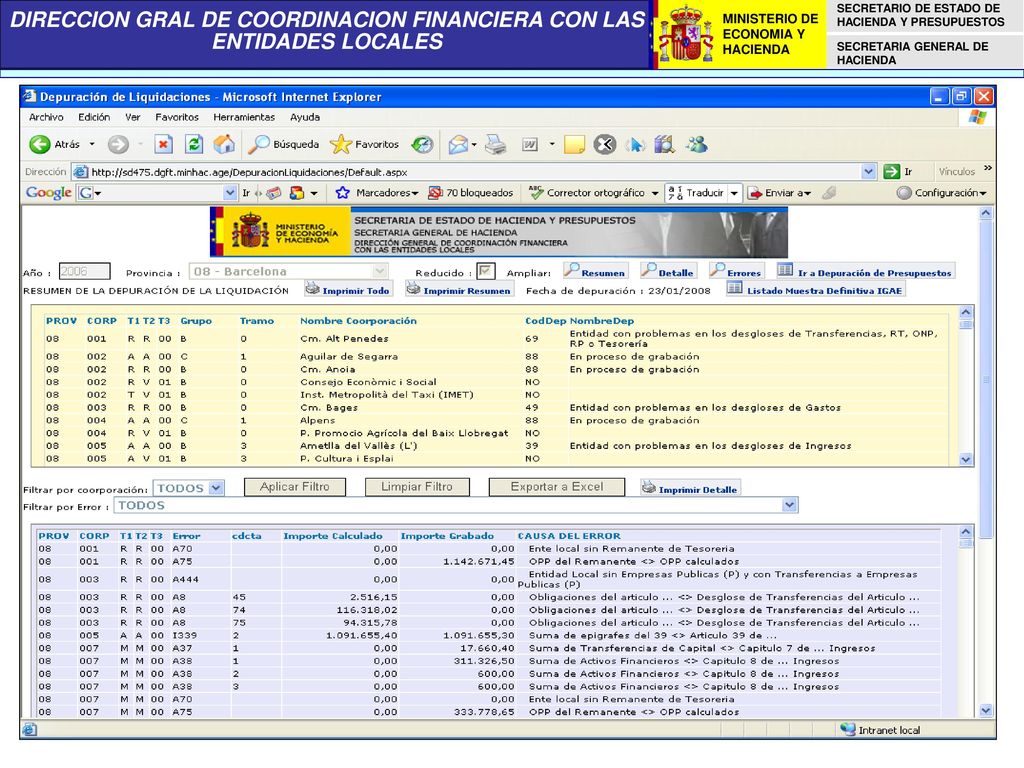Open the Herramientas menu
This screenshot has height=768, width=1024.
pos(244,118)
